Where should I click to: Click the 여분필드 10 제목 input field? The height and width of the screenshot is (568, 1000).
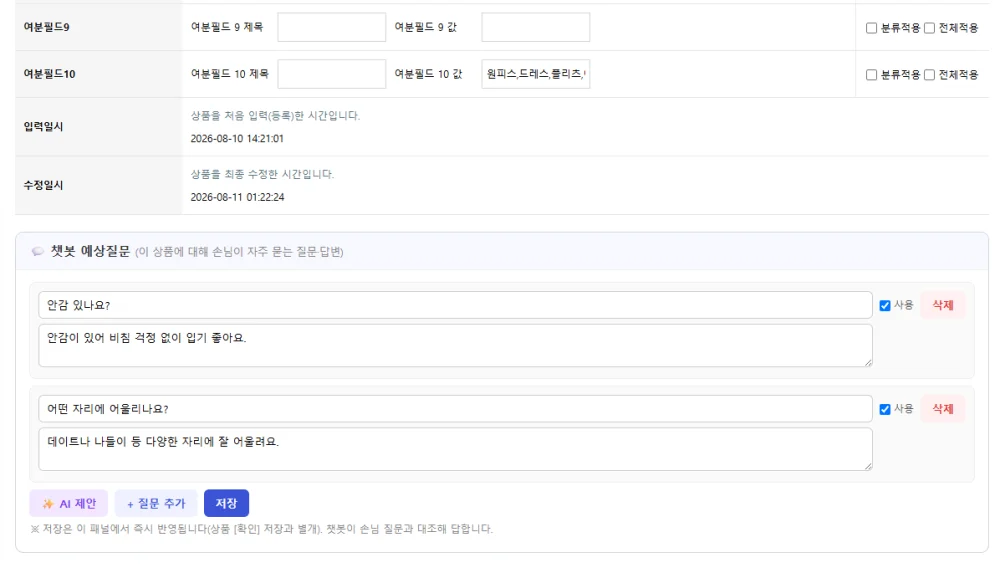pos(332,74)
